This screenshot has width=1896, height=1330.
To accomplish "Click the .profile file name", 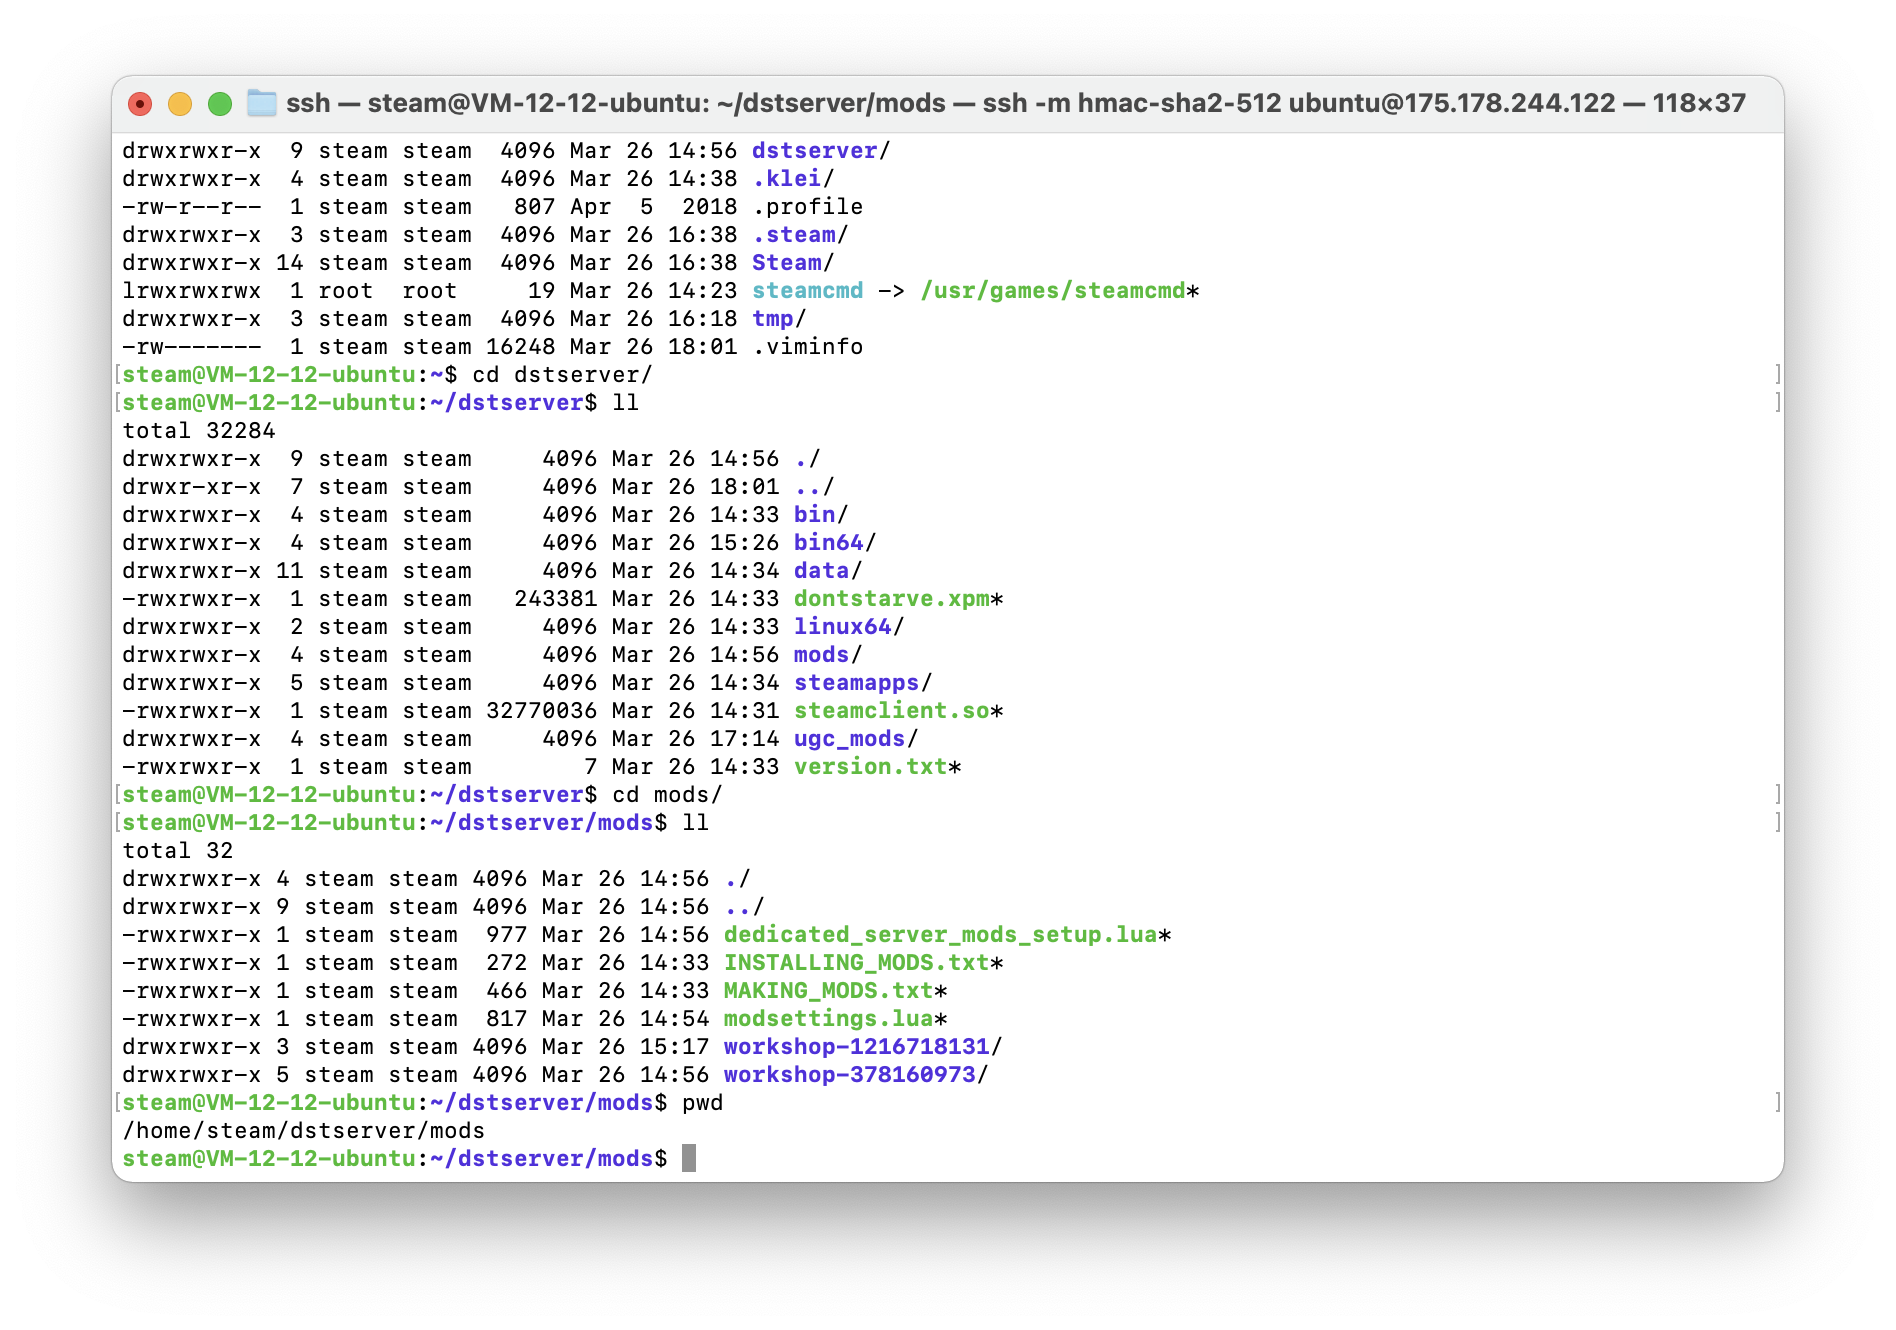I will [x=807, y=207].
